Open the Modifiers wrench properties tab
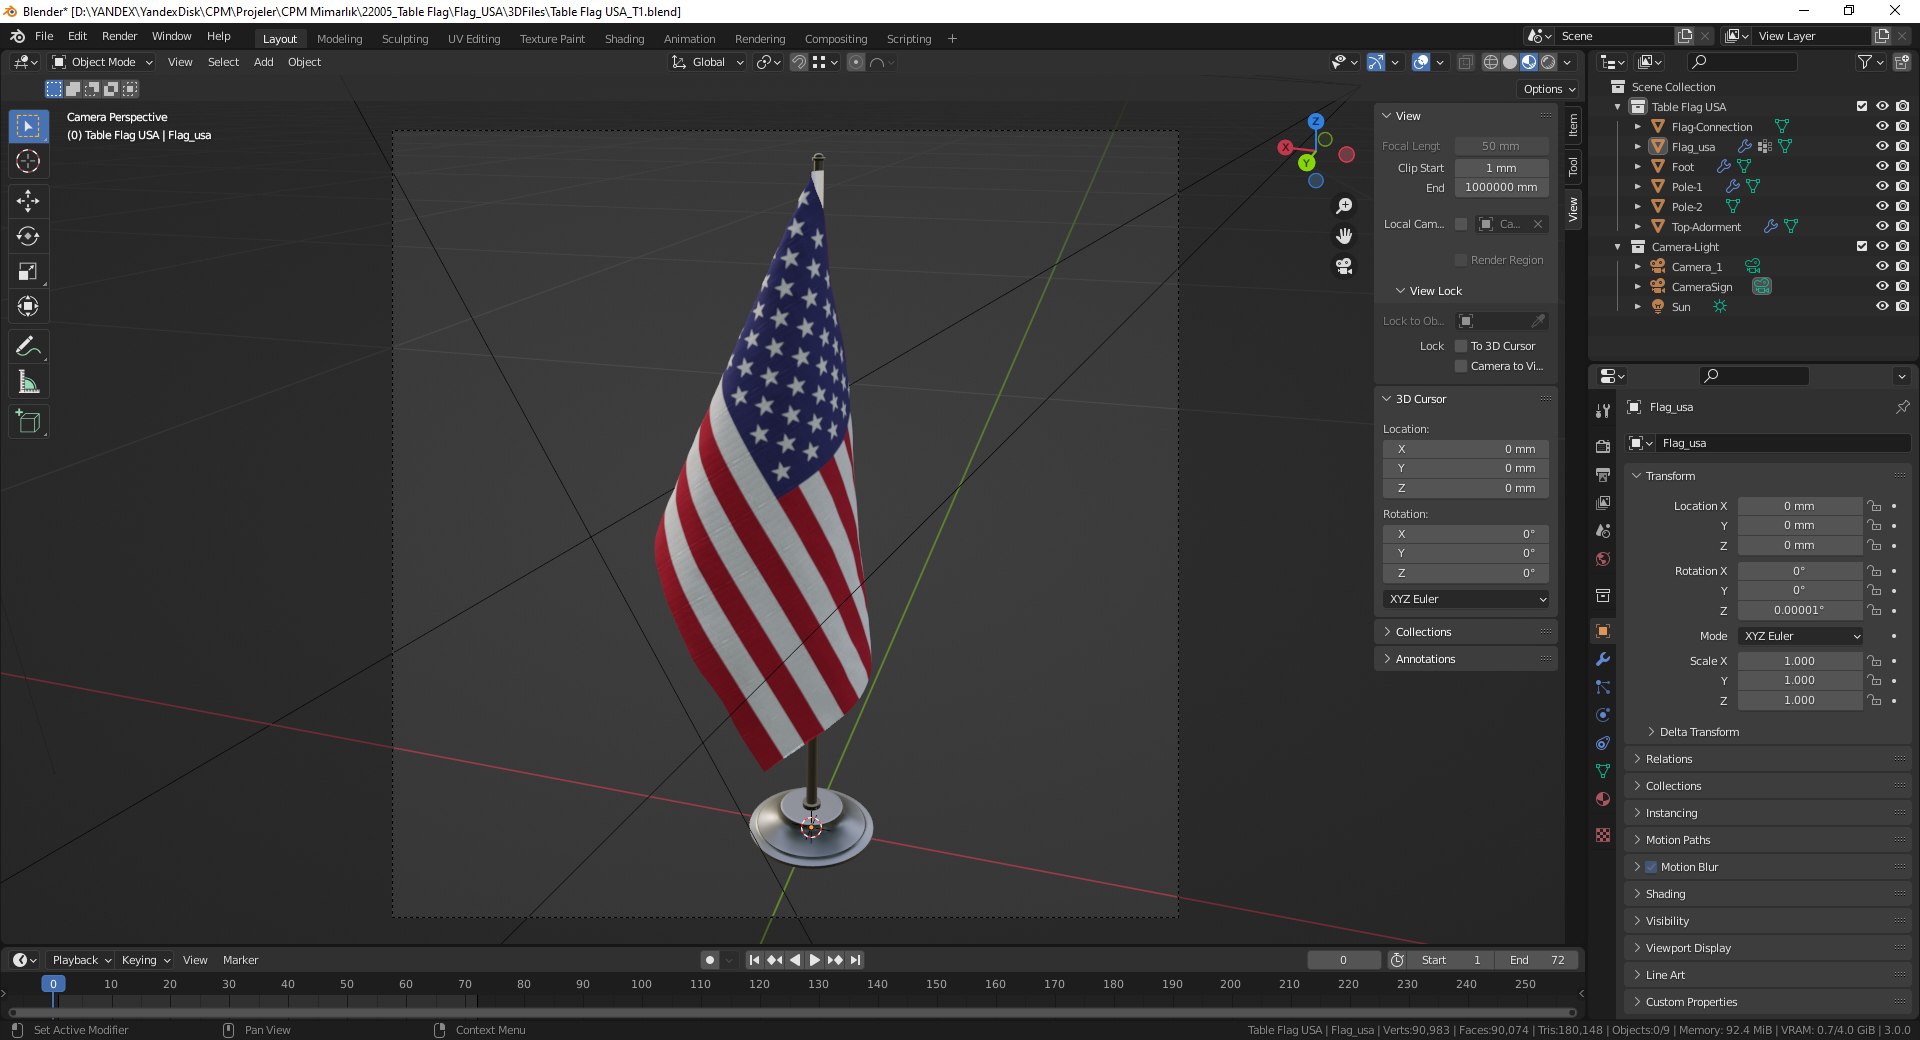Image resolution: width=1920 pixels, height=1040 pixels. point(1603,659)
